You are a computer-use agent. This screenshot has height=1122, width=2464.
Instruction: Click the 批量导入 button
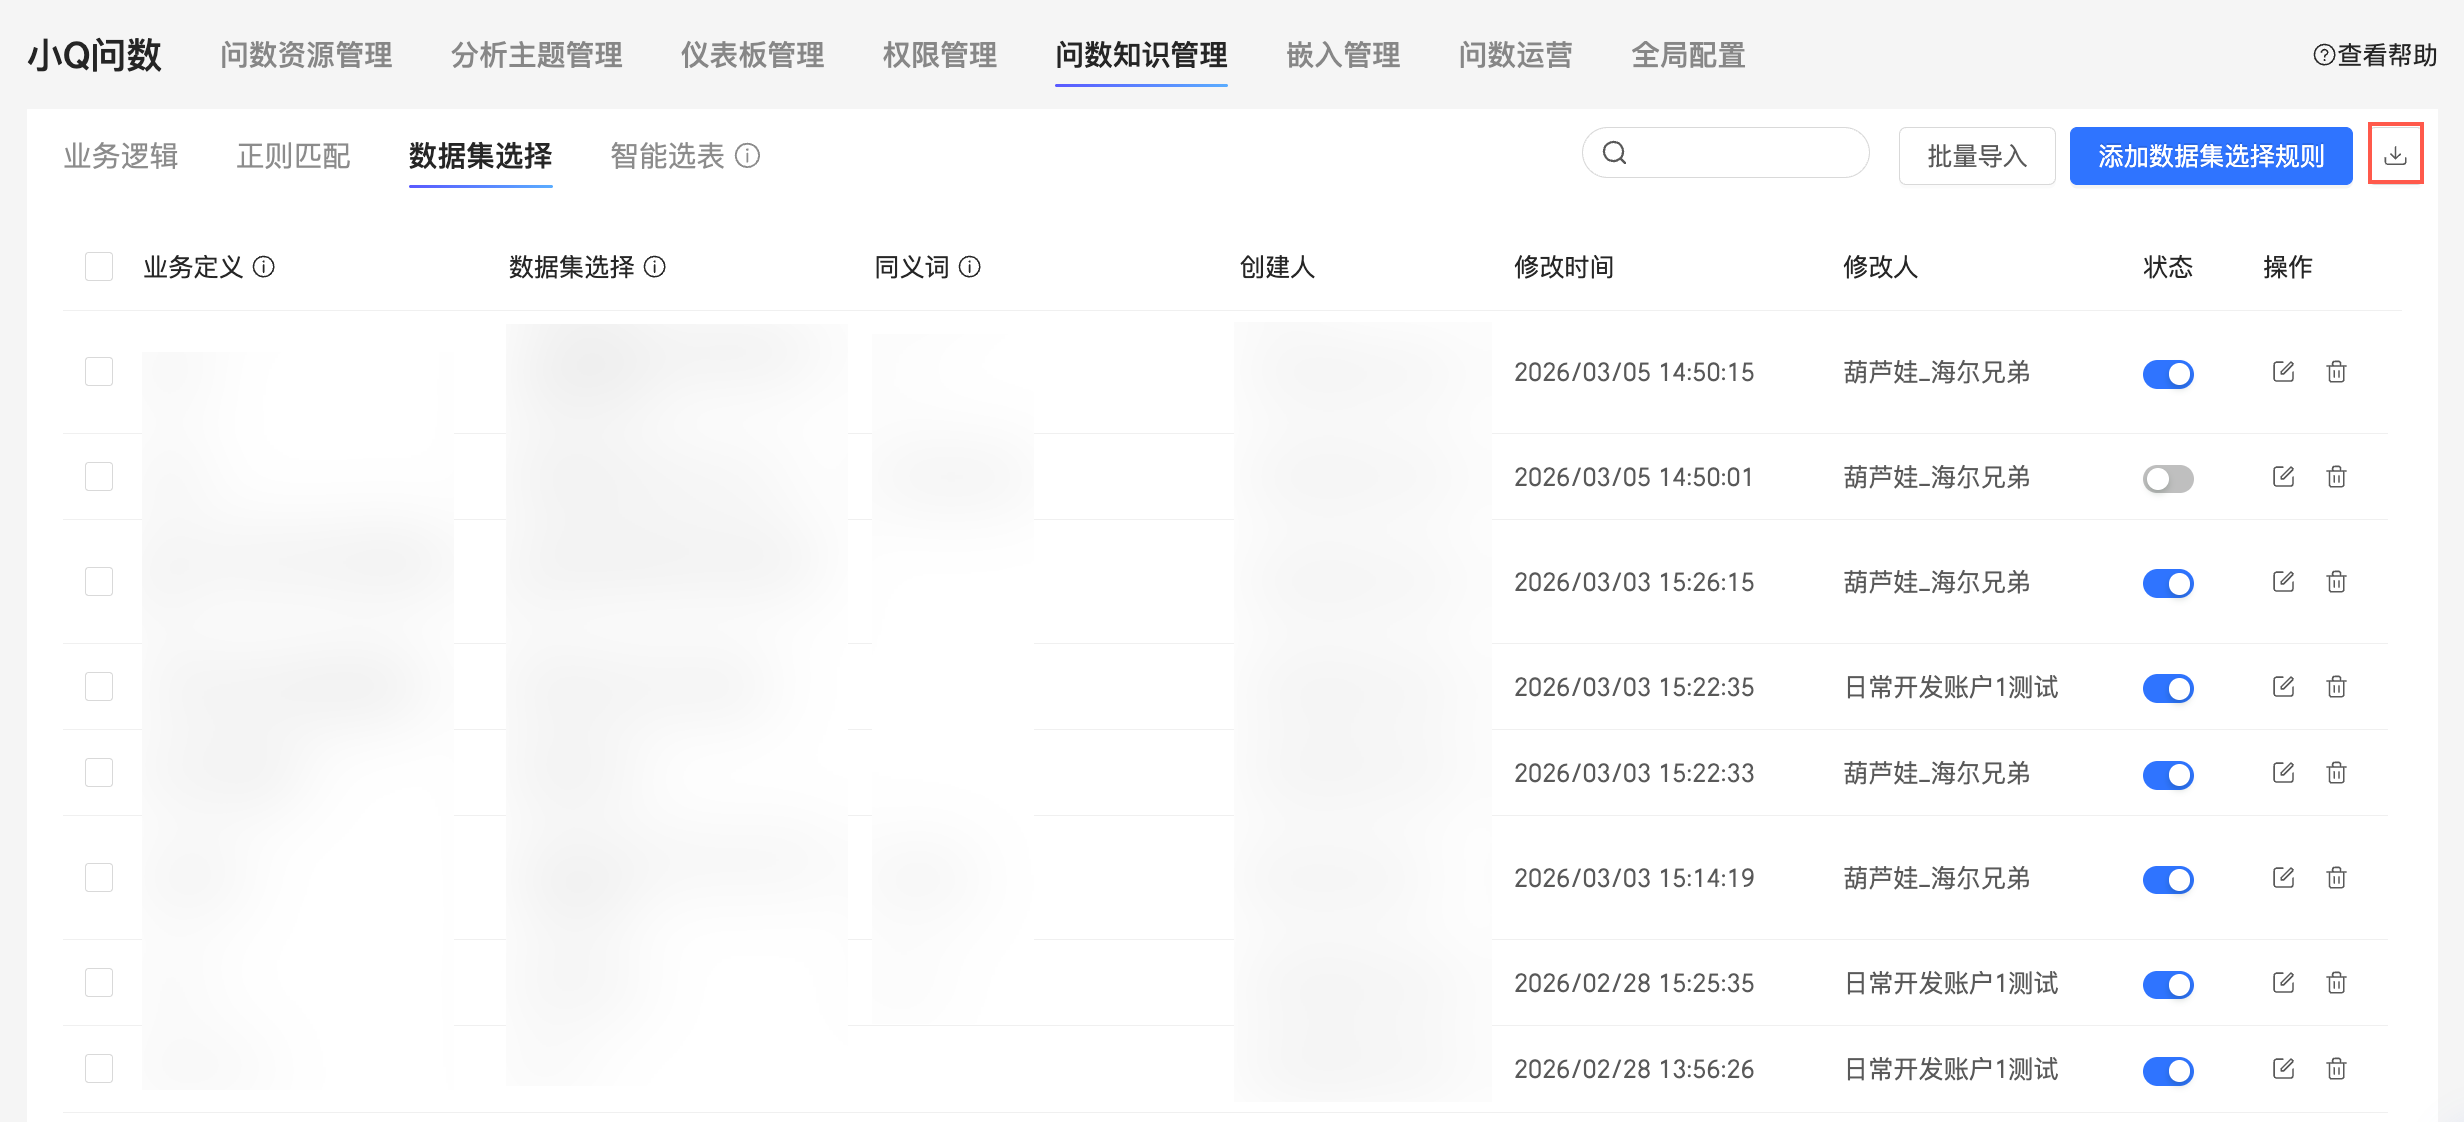(1976, 156)
